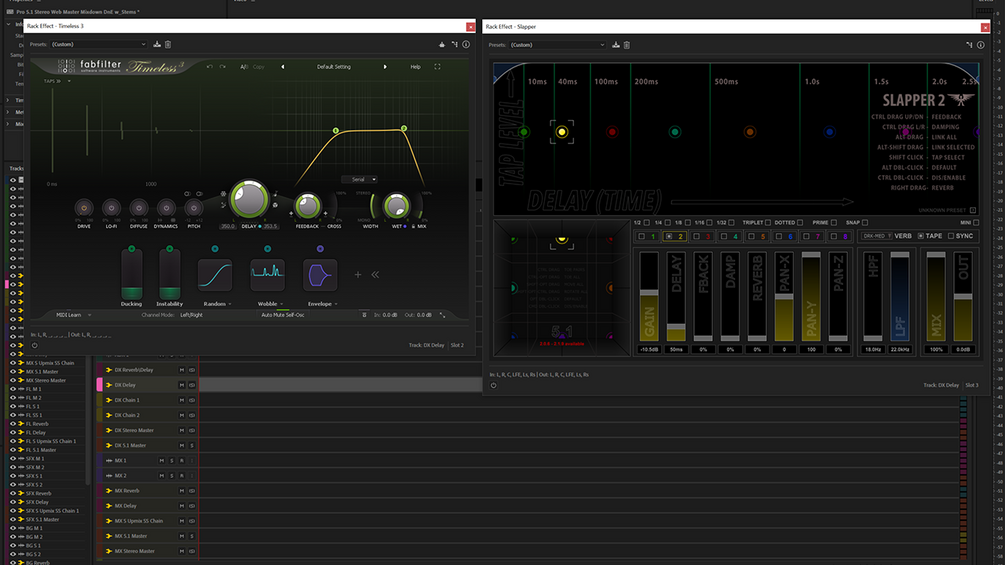This screenshot has width=1005, height=565.
Task: Click Default Setting preset name in Timeless
Action: coord(334,67)
